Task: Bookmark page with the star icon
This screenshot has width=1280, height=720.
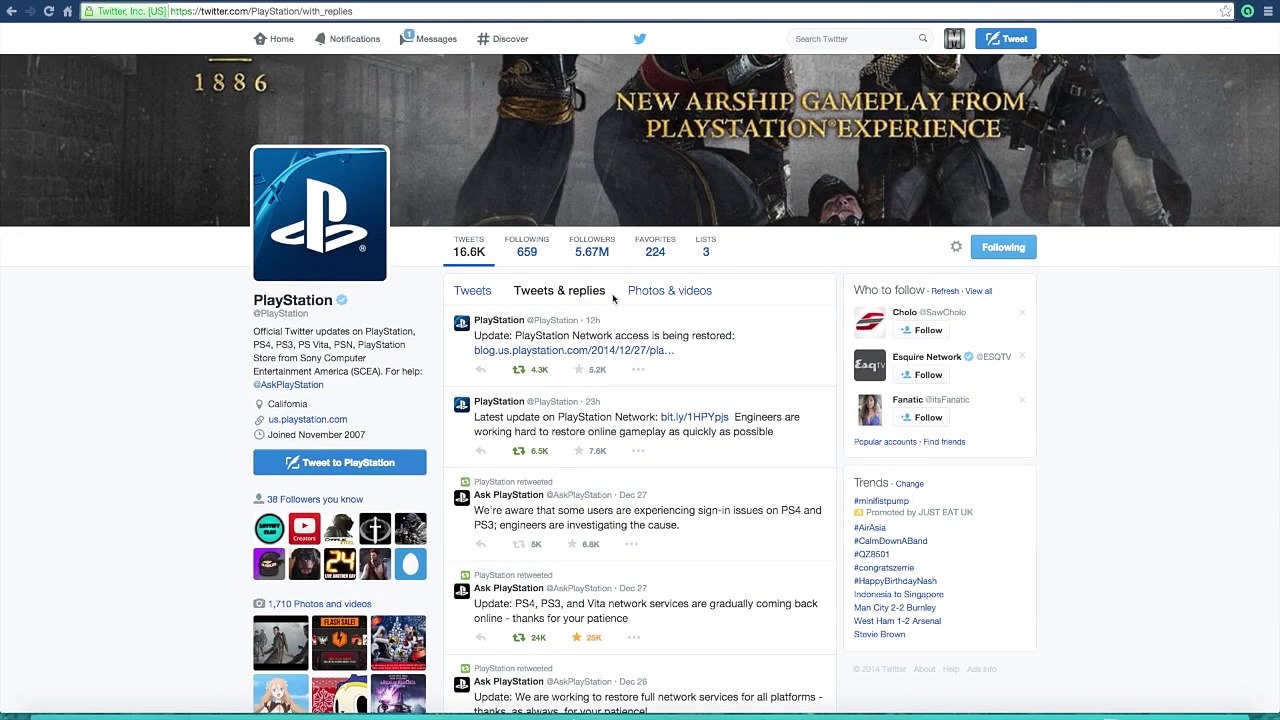Action: 1226,11
